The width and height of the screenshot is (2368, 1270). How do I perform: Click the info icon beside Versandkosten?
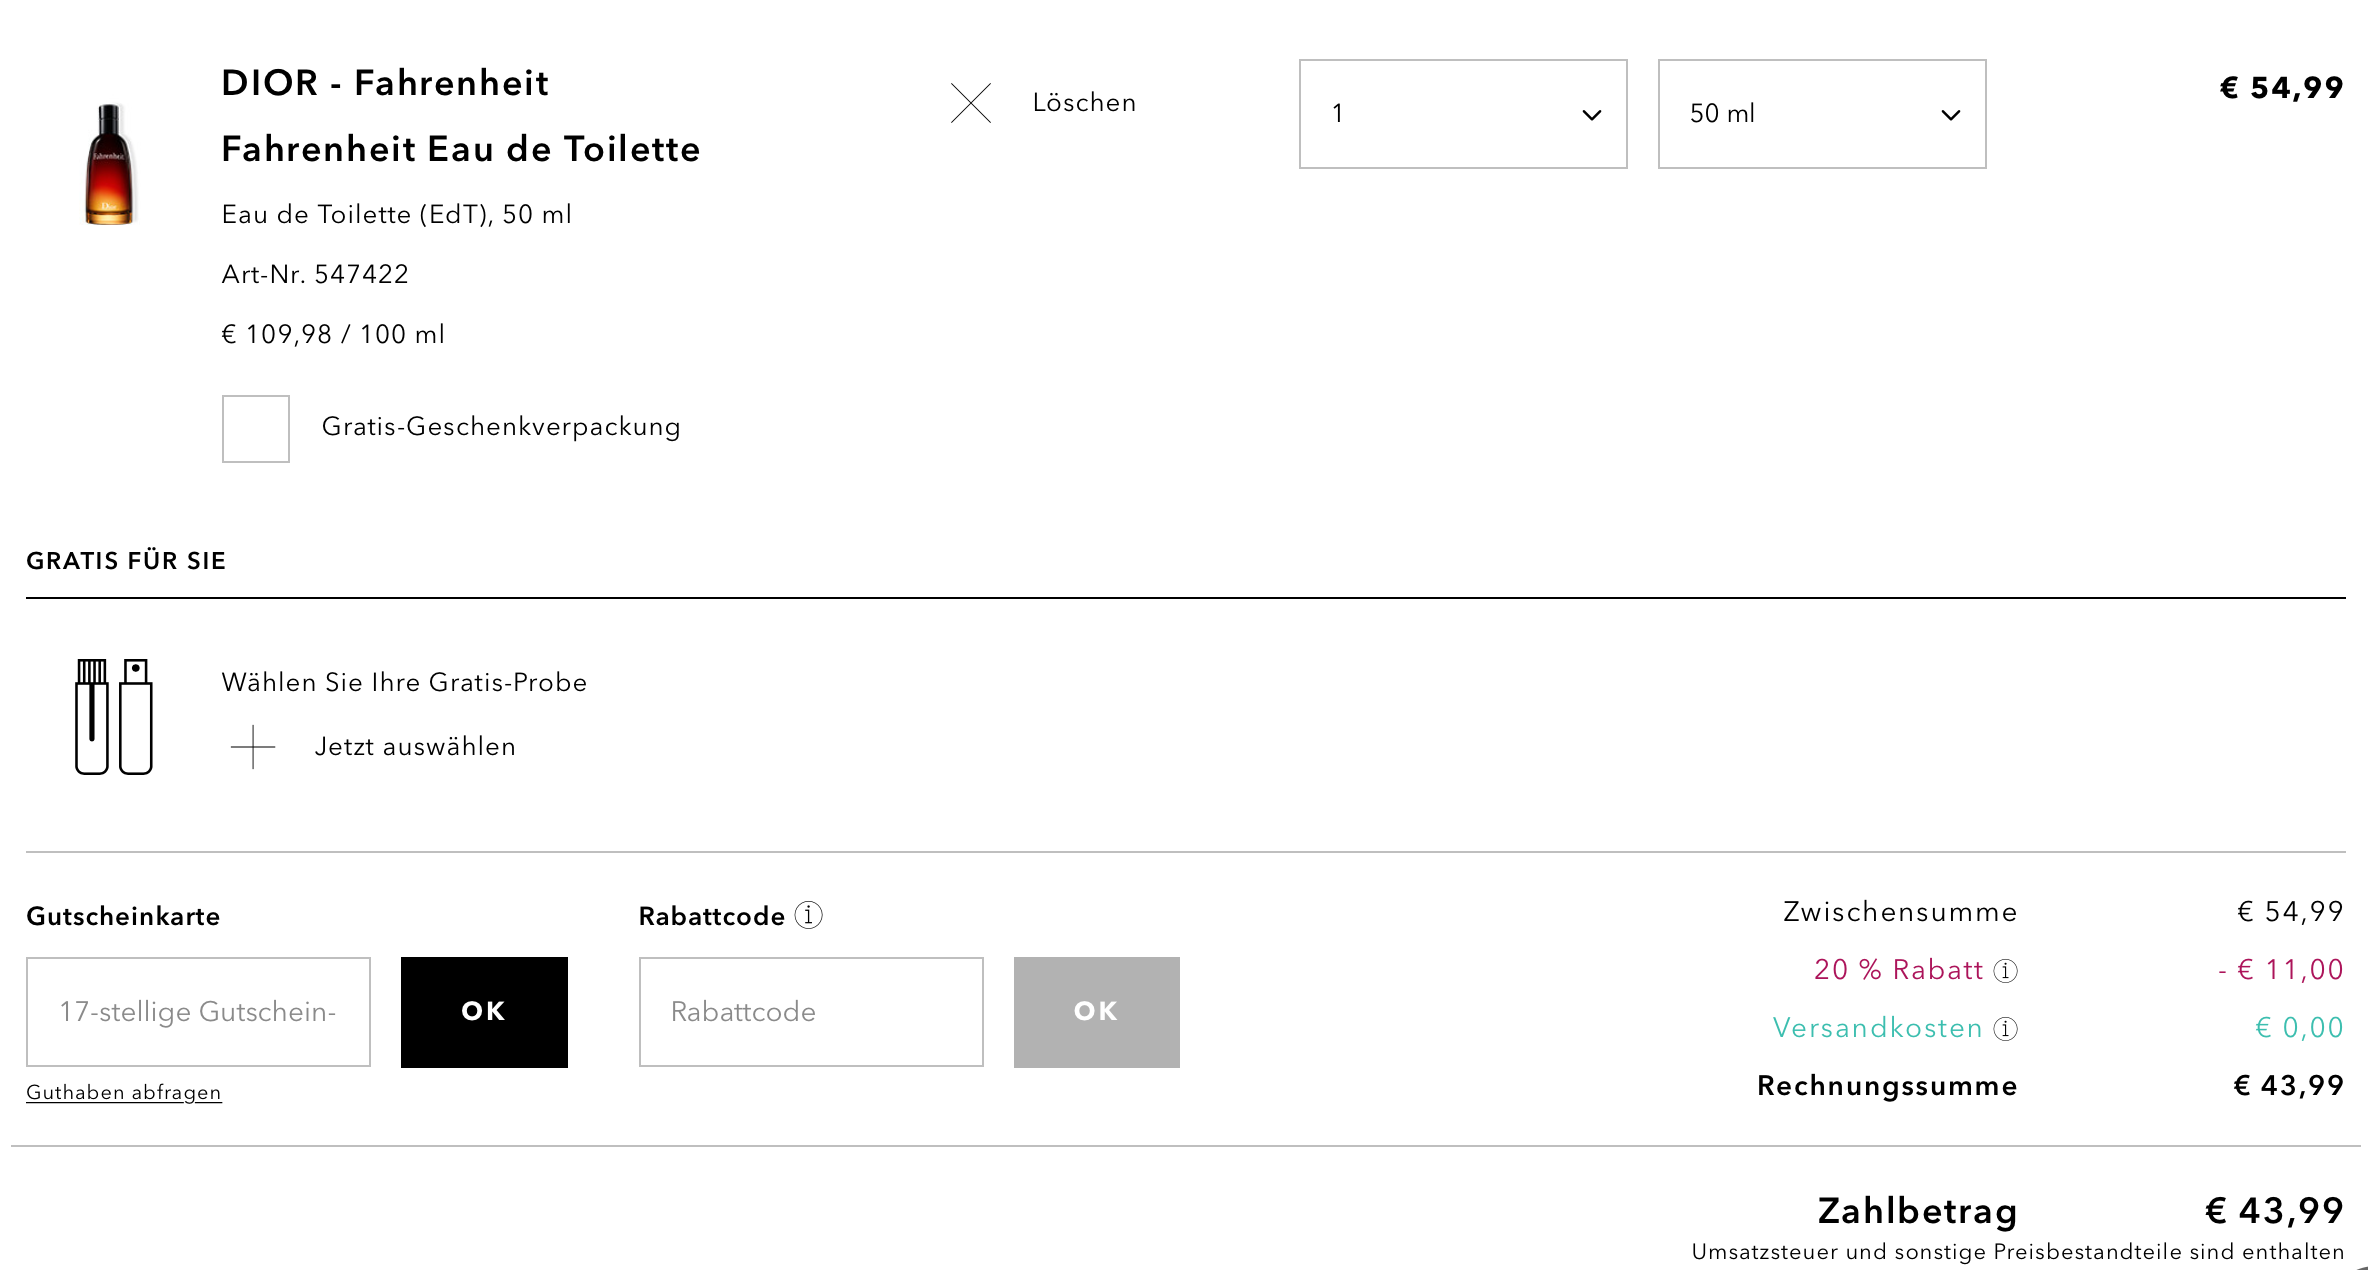pos(2005,1029)
